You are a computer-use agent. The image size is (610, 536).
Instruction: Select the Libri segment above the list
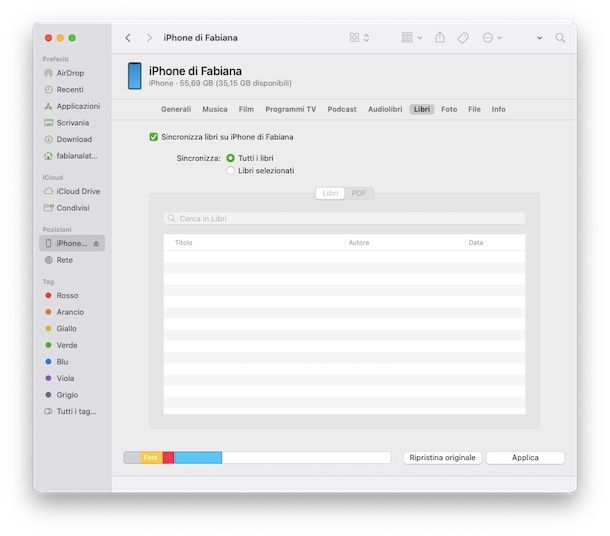[x=330, y=193]
